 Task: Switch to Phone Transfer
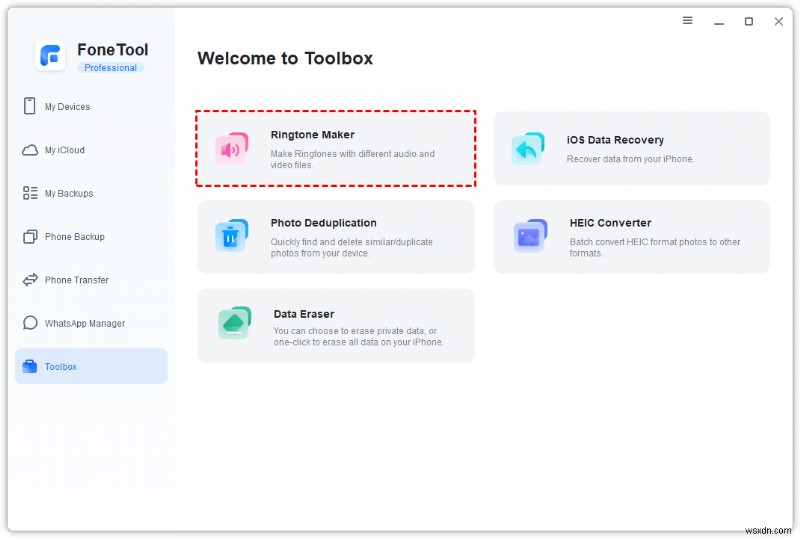tap(91, 280)
